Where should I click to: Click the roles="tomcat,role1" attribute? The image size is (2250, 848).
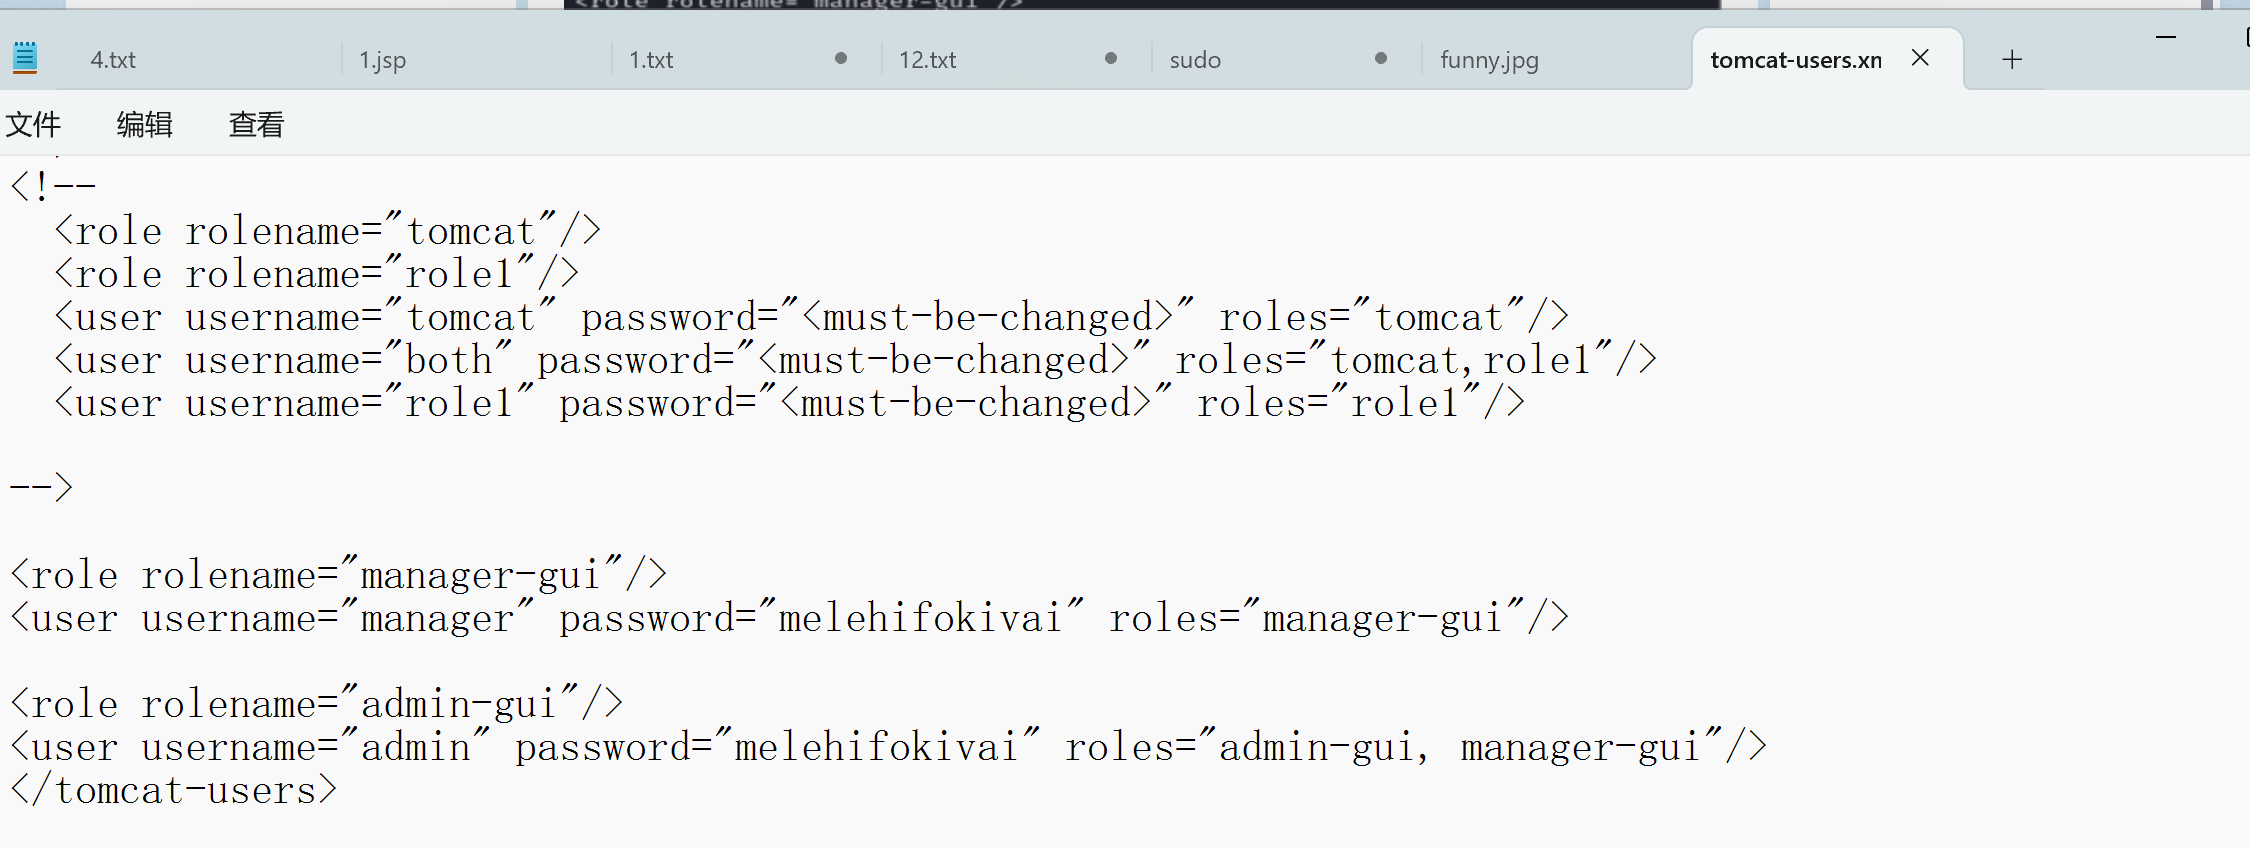tap(1394, 360)
